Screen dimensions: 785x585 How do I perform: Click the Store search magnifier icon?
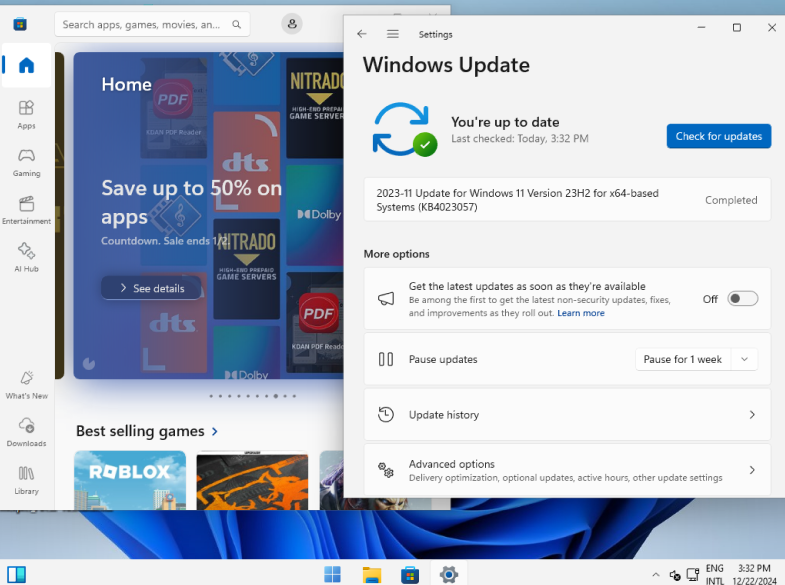[236, 24]
